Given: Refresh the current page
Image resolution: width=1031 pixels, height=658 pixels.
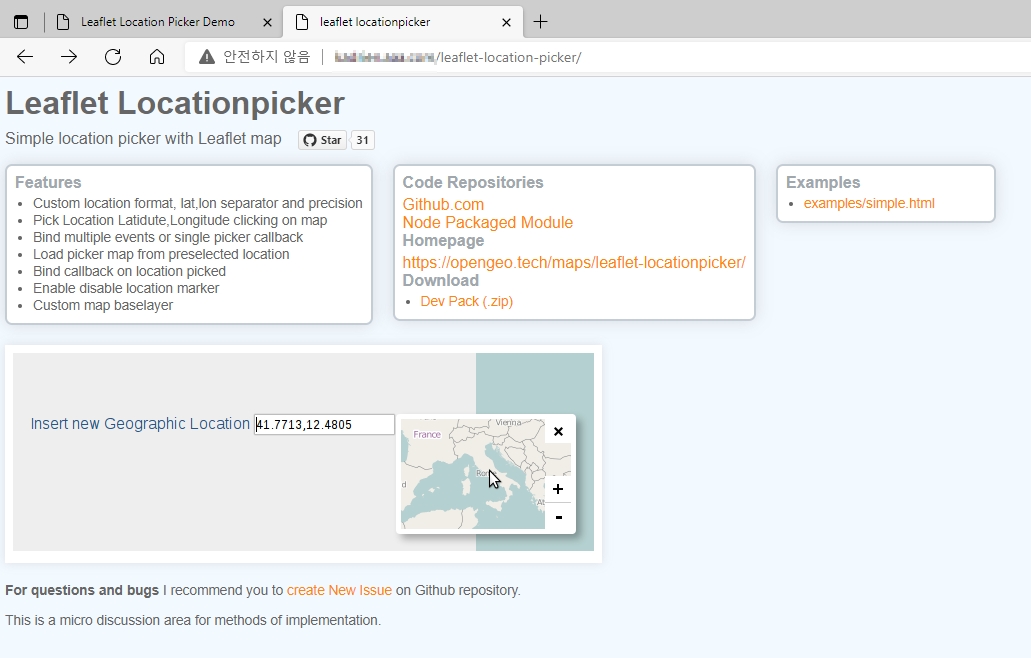Looking at the screenshot, I should pyautogui.click(x=113, y=57).
